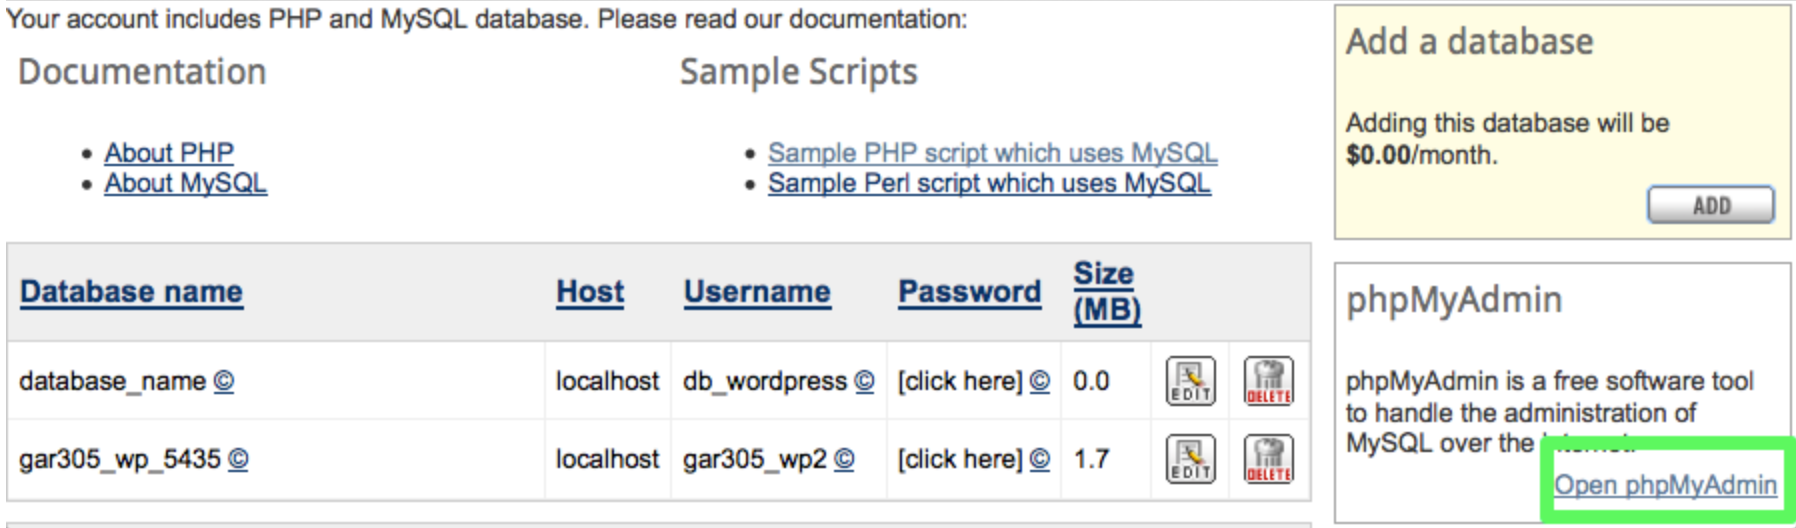Open About MySQL documentation link
This screenshot has height=528, width=1796.
pyautogui.click(x=185, y=184)
